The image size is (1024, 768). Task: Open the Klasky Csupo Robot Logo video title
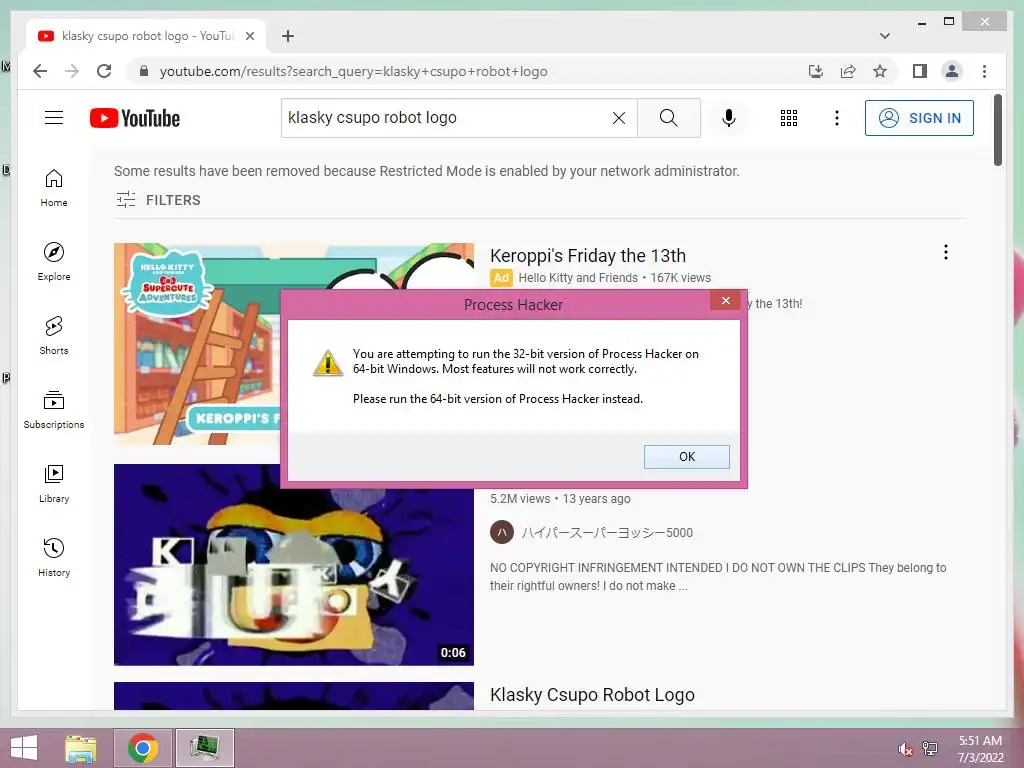point(592,695)
